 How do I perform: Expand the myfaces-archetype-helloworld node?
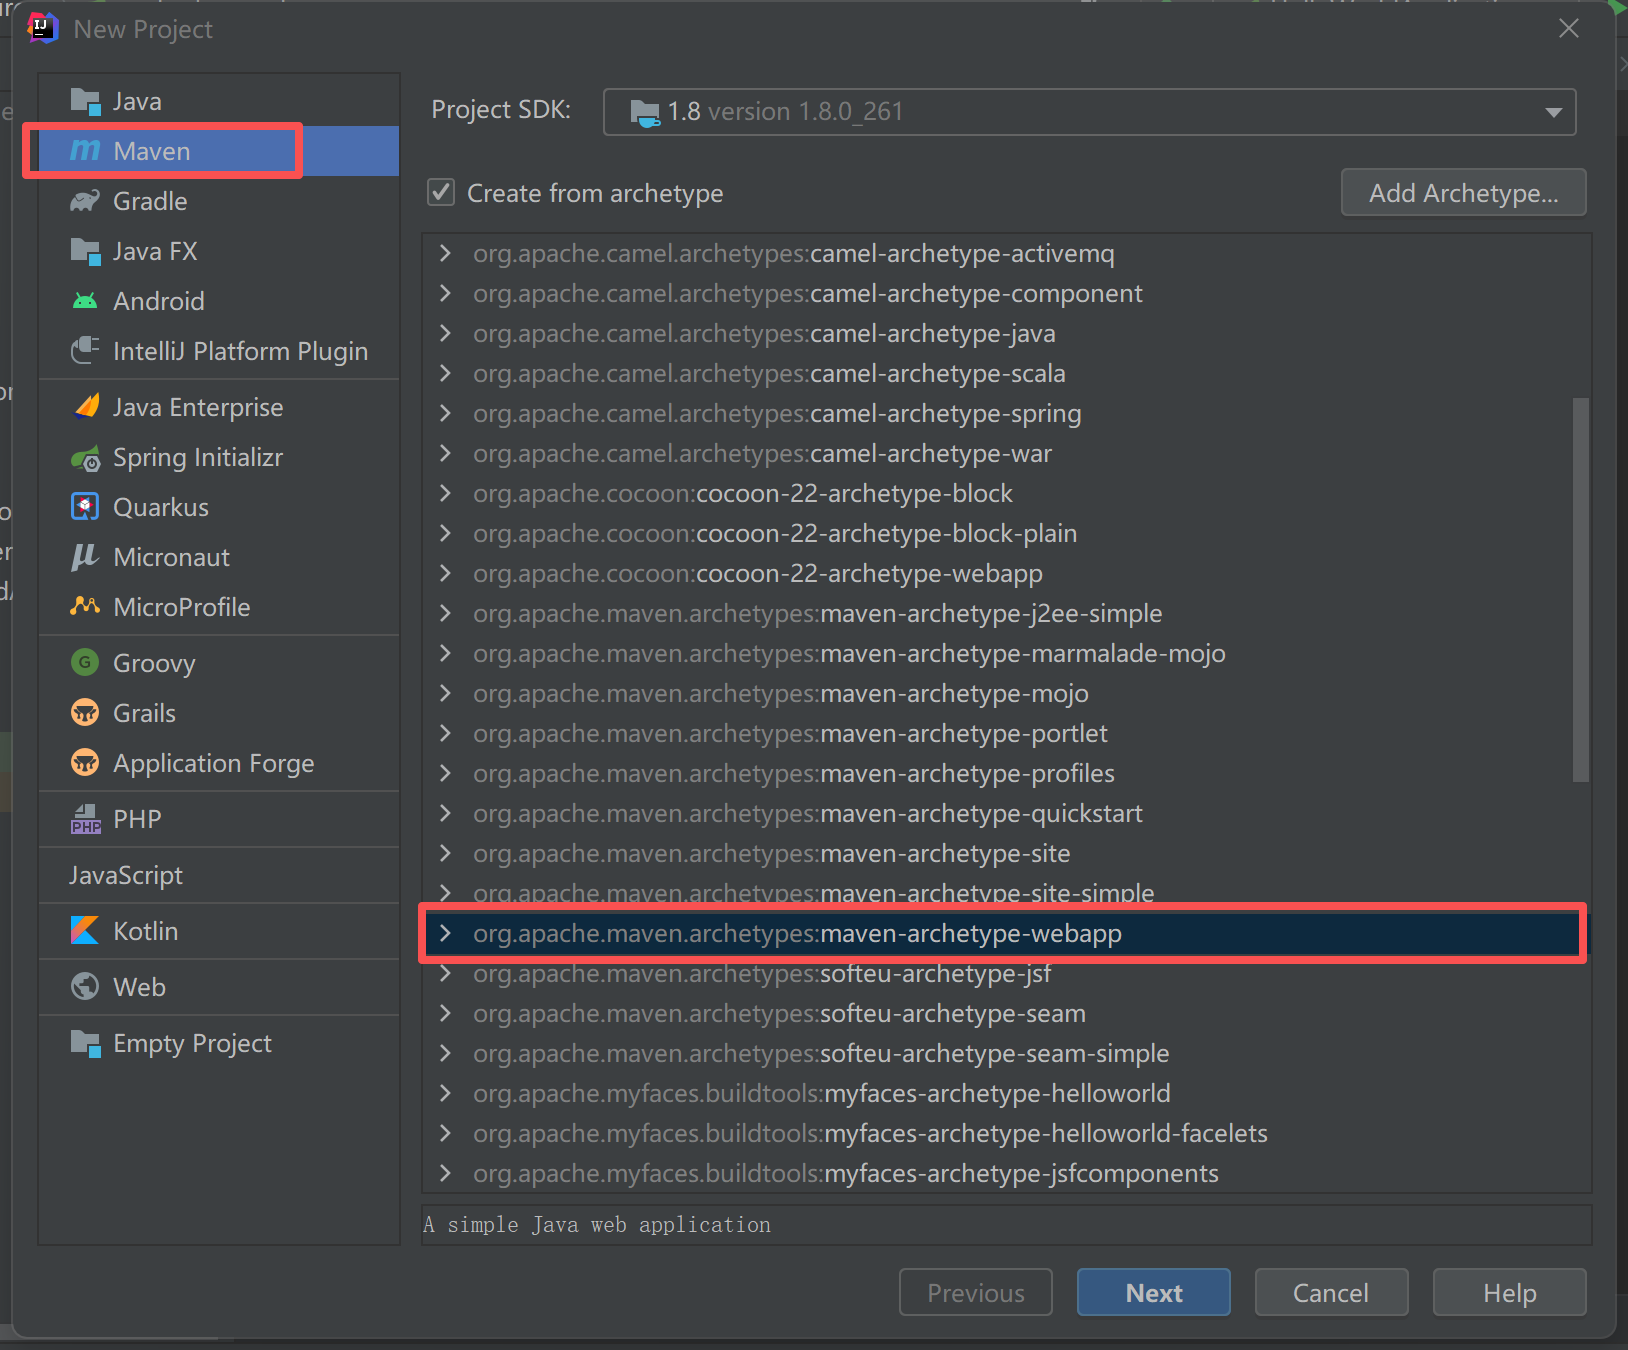point(446,1093)
